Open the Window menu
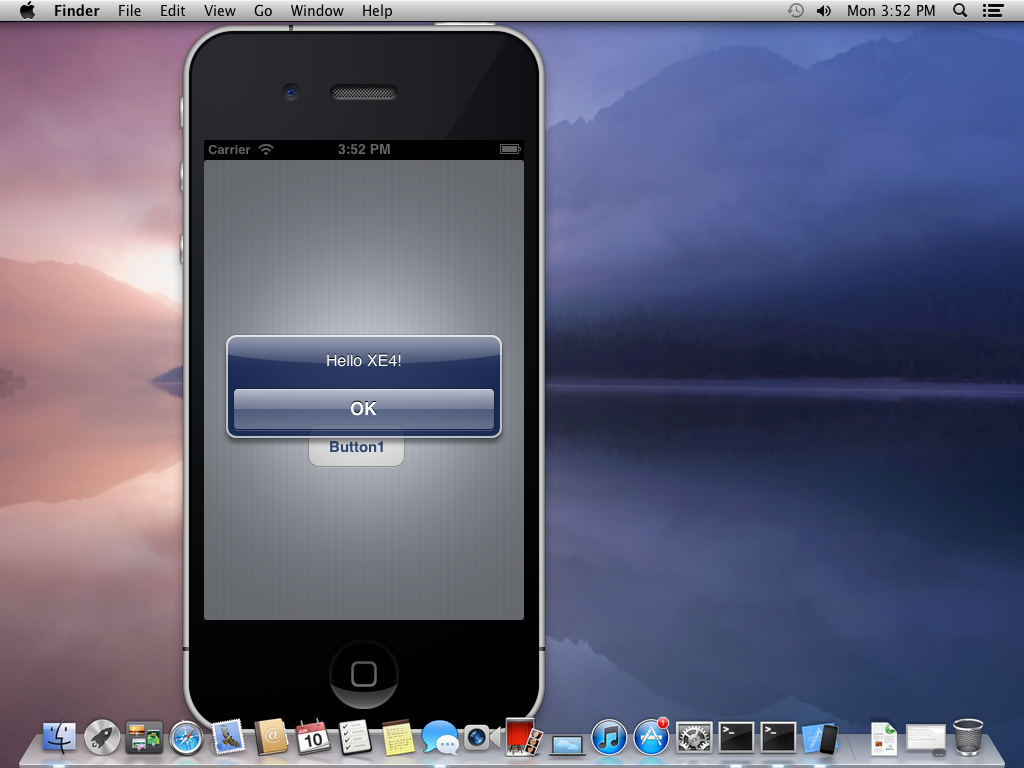 317,10
